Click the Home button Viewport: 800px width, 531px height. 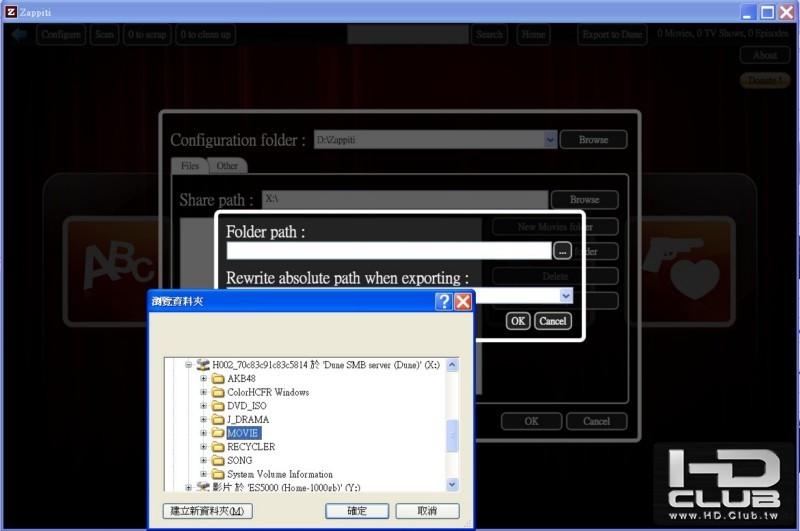pyautogui.click(x=533, y=35)
